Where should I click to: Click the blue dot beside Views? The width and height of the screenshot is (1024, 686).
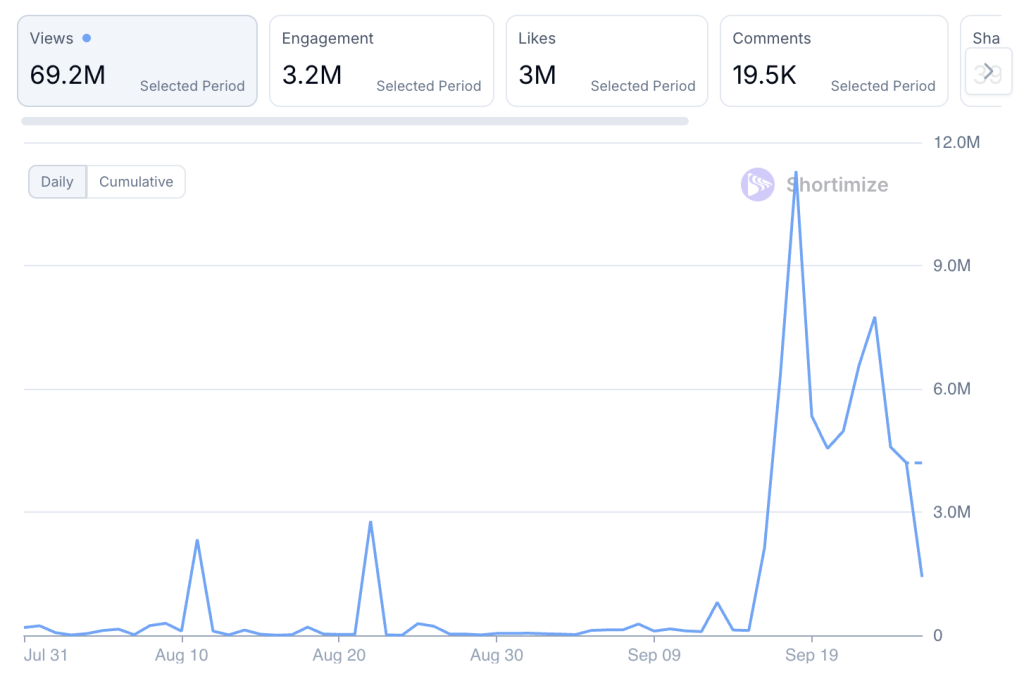click(87, 38)
